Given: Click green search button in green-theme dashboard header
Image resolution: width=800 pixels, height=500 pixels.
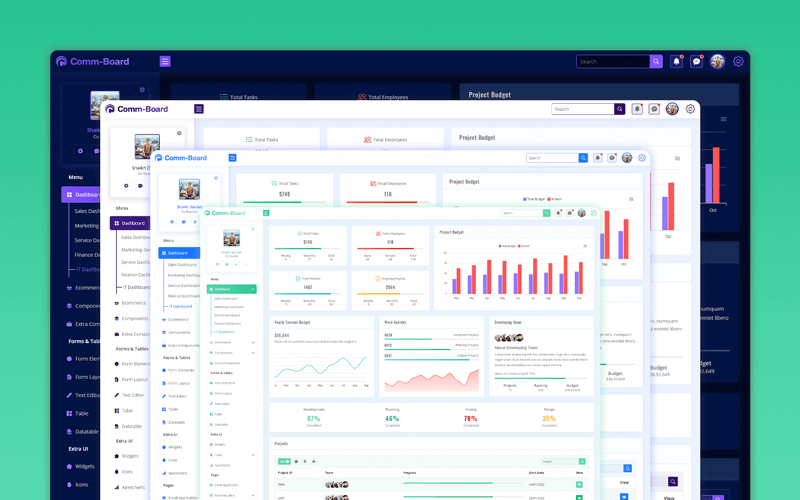Looking at the screenshot, I should [546, 213].
